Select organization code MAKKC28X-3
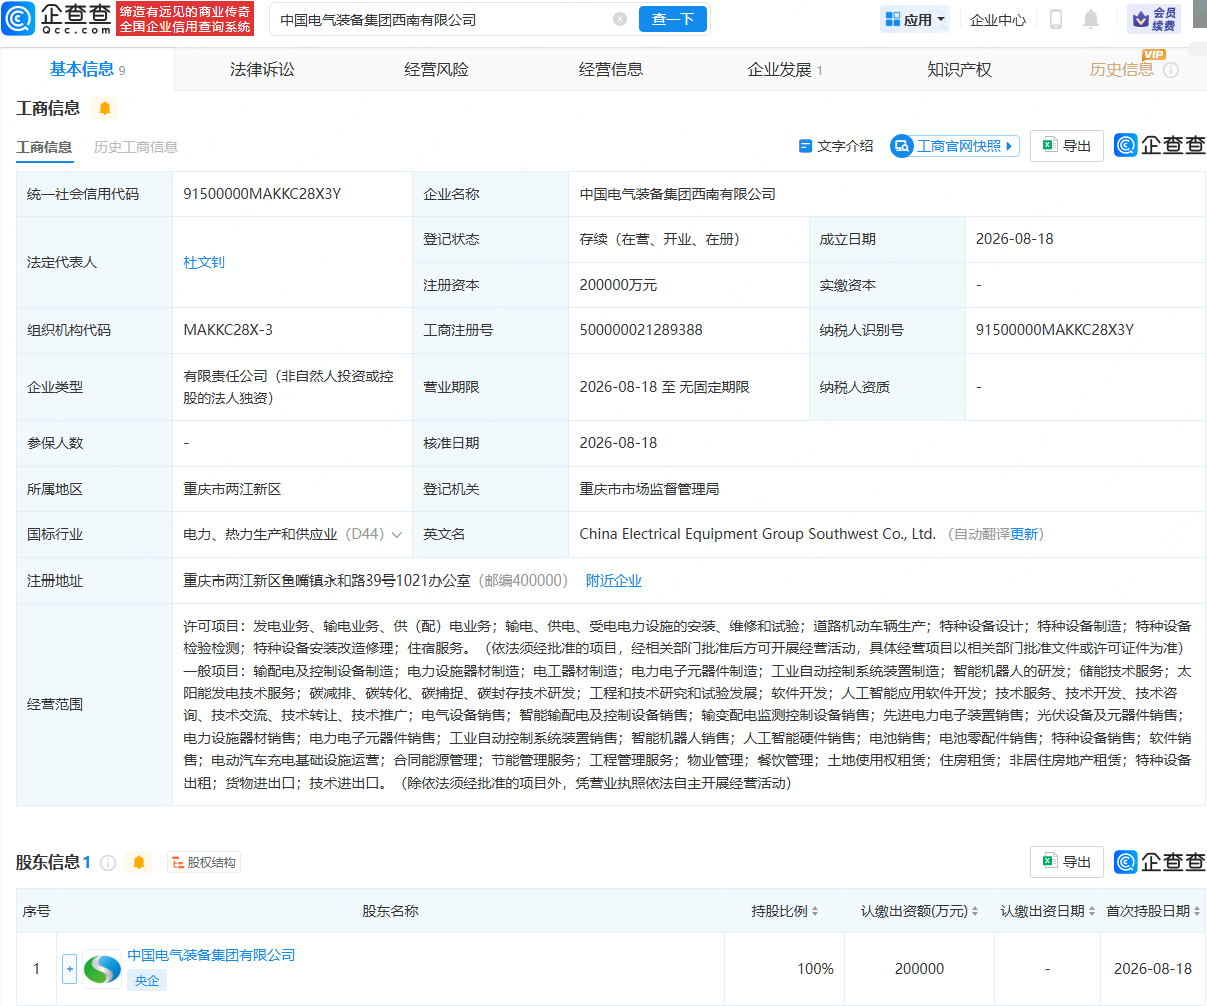 tap(228, 330)
